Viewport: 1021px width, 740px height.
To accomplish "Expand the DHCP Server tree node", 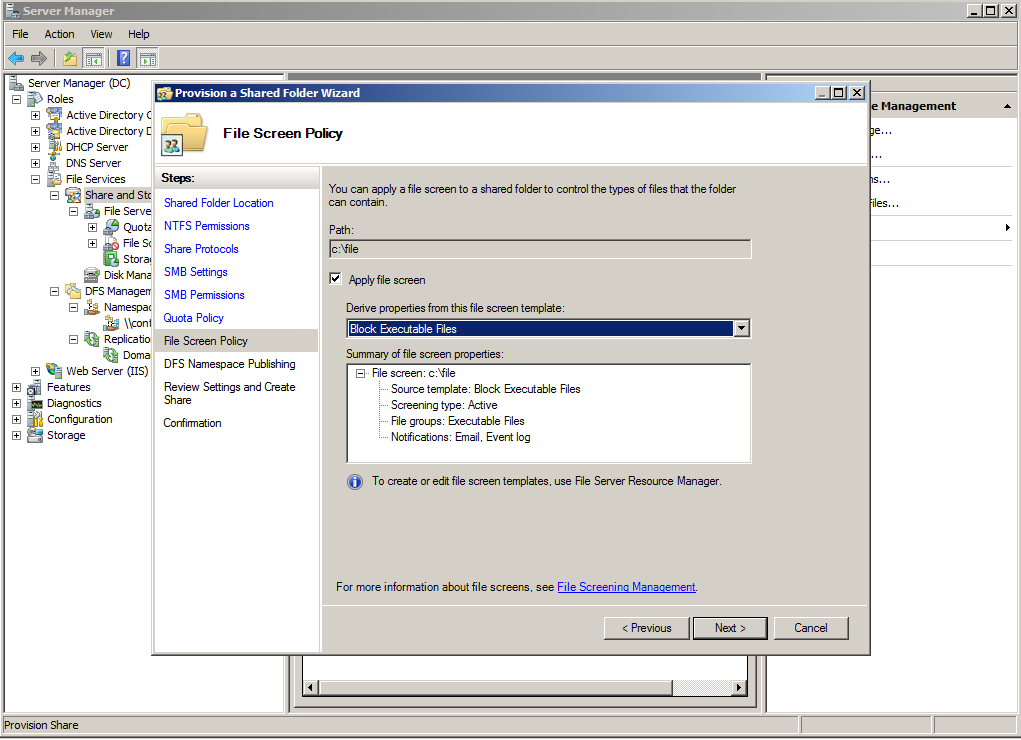I will (x=36, y=147).
